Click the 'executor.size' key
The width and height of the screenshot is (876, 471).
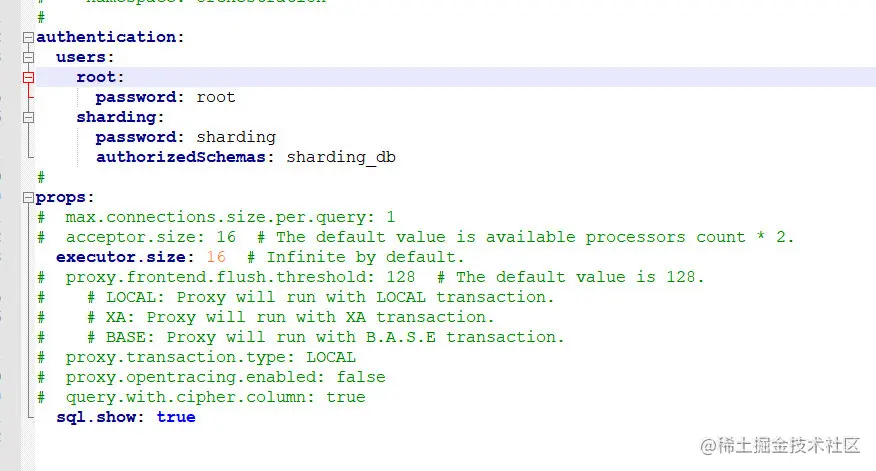(x=121, y=258)
